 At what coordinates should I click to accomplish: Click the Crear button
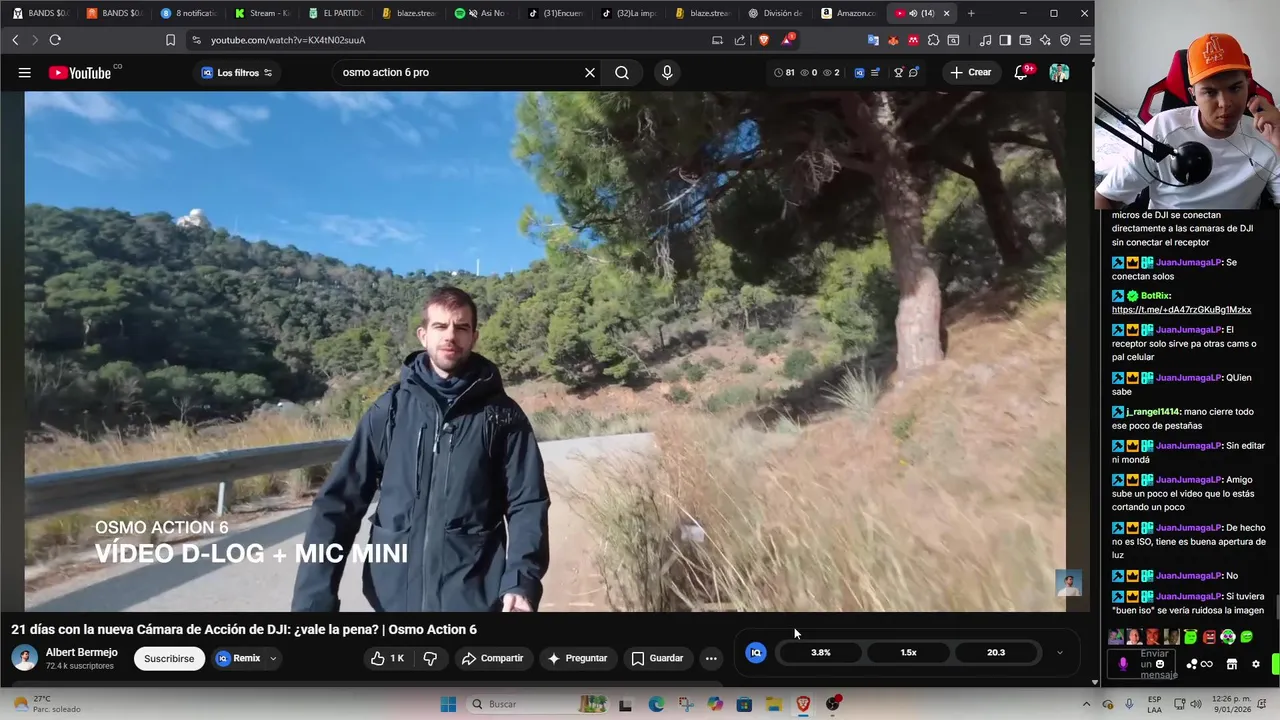(x=970, y=73)
